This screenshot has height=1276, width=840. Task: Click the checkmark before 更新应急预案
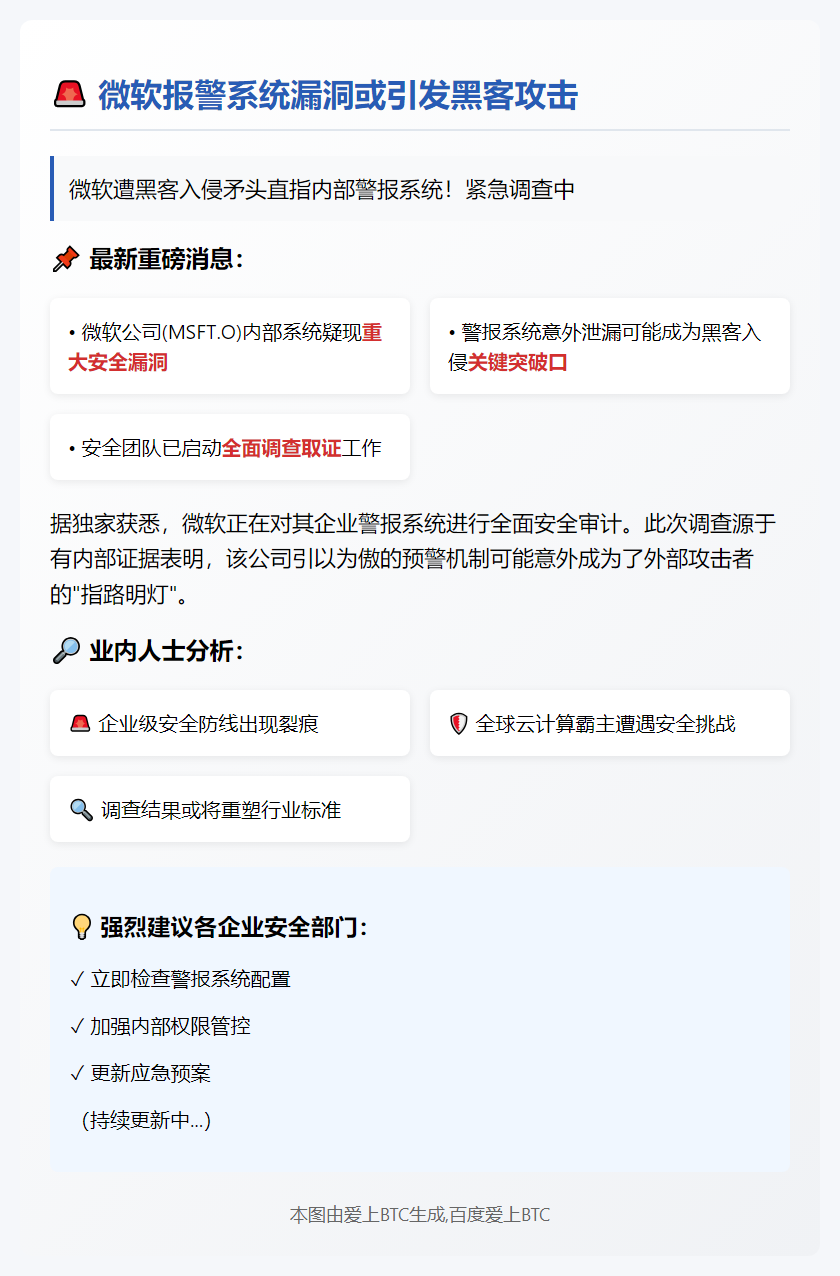click(x=77, y=1074)
